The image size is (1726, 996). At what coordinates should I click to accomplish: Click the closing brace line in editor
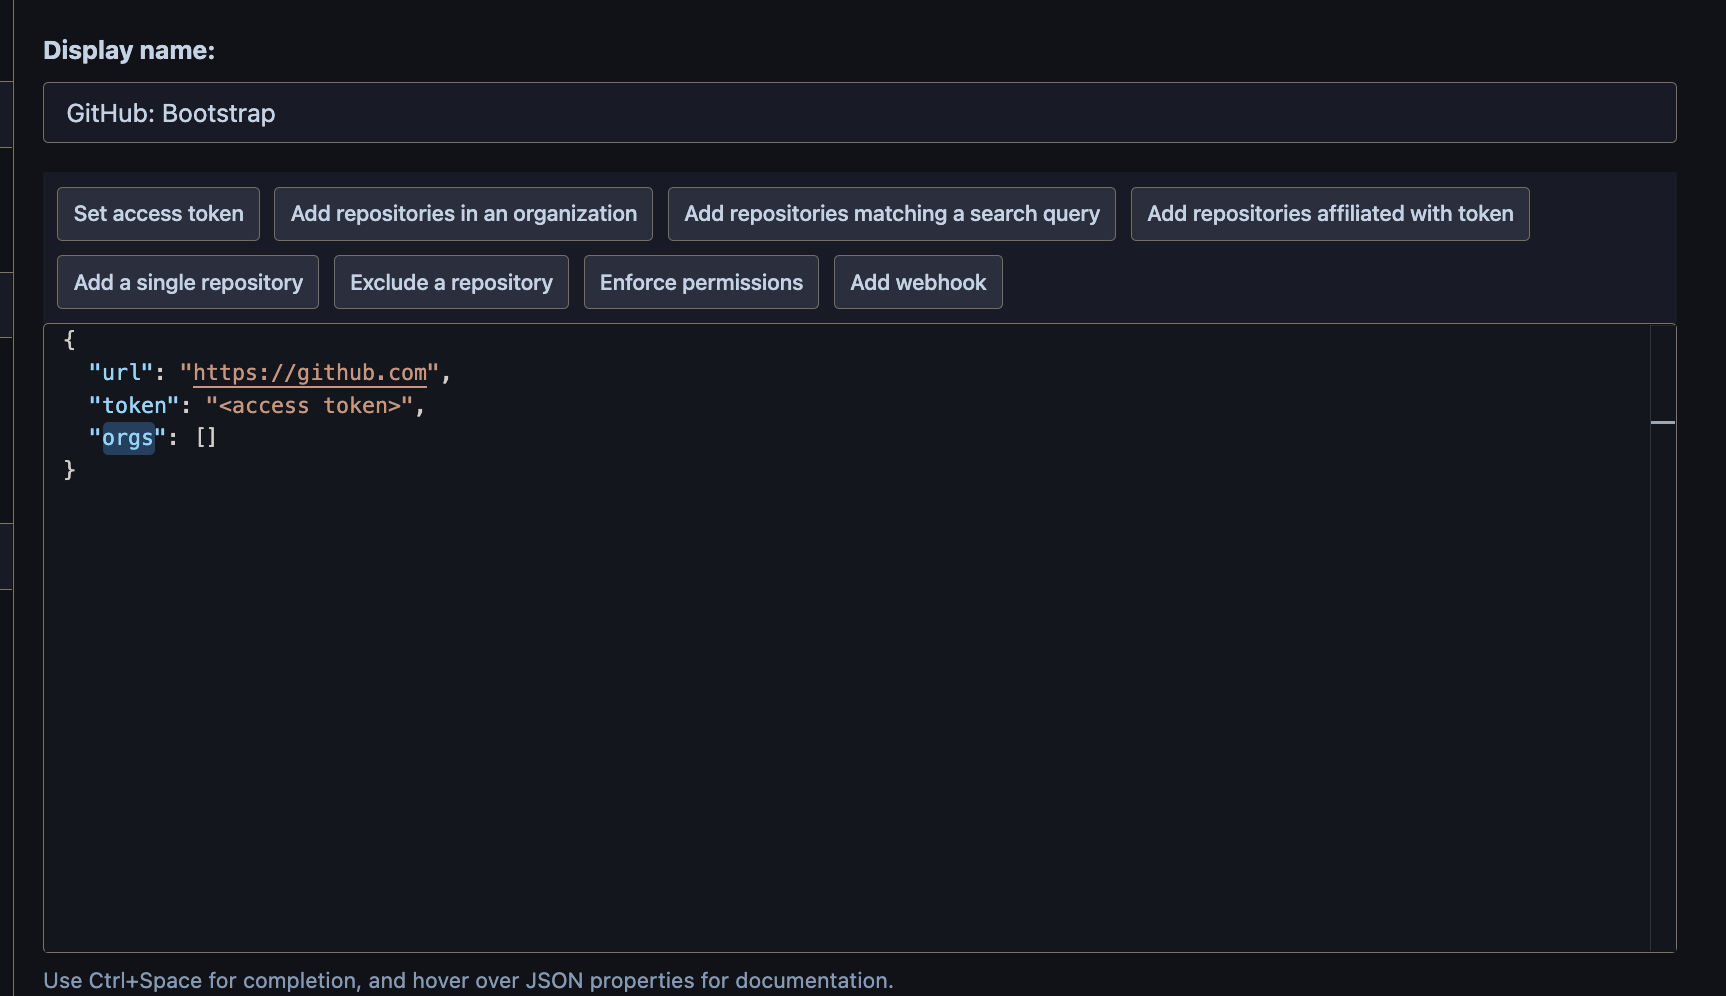70,470
